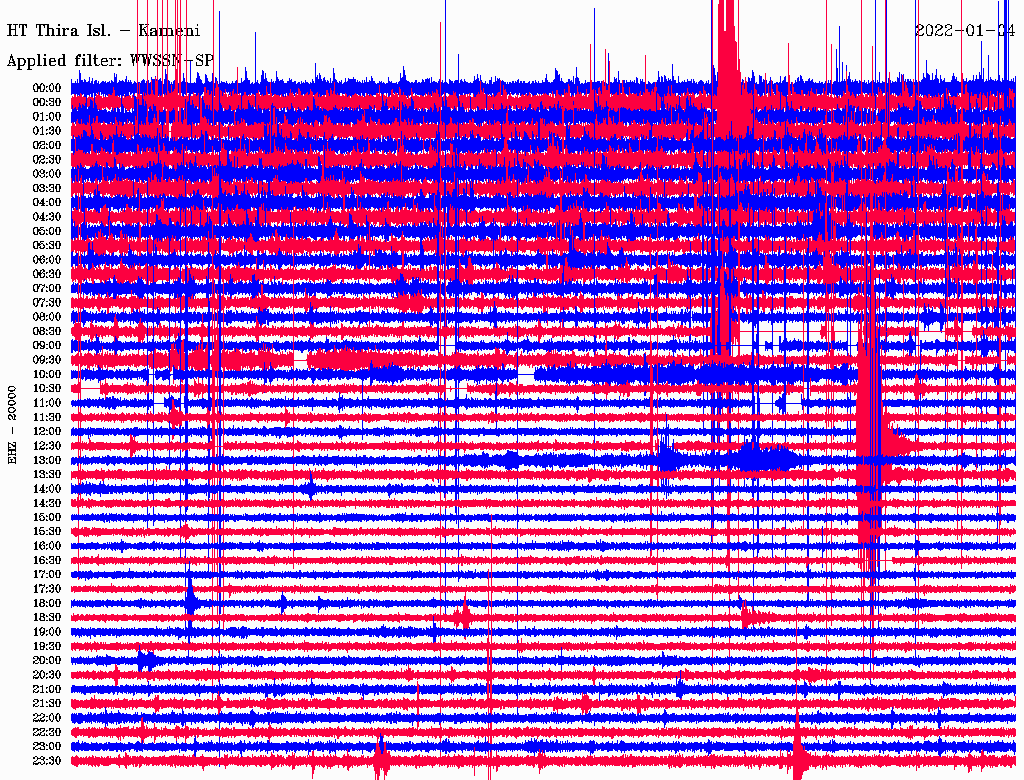Click the 14:30 time label
This screenshot has height=780, width=1024.
pyautogui.click(x=47, y=503)
